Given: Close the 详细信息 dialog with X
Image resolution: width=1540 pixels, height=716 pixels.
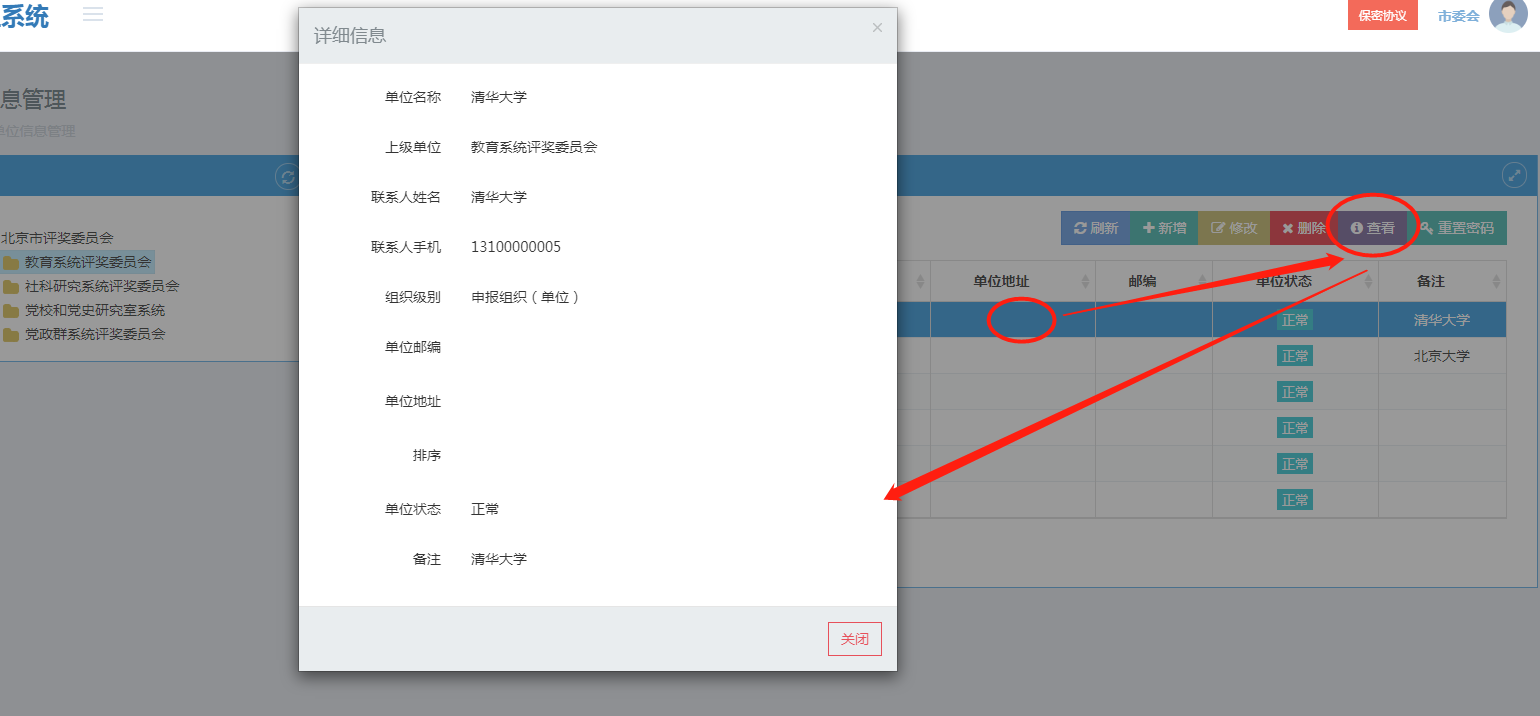Looking at the screenshot, I should [877, 28].
